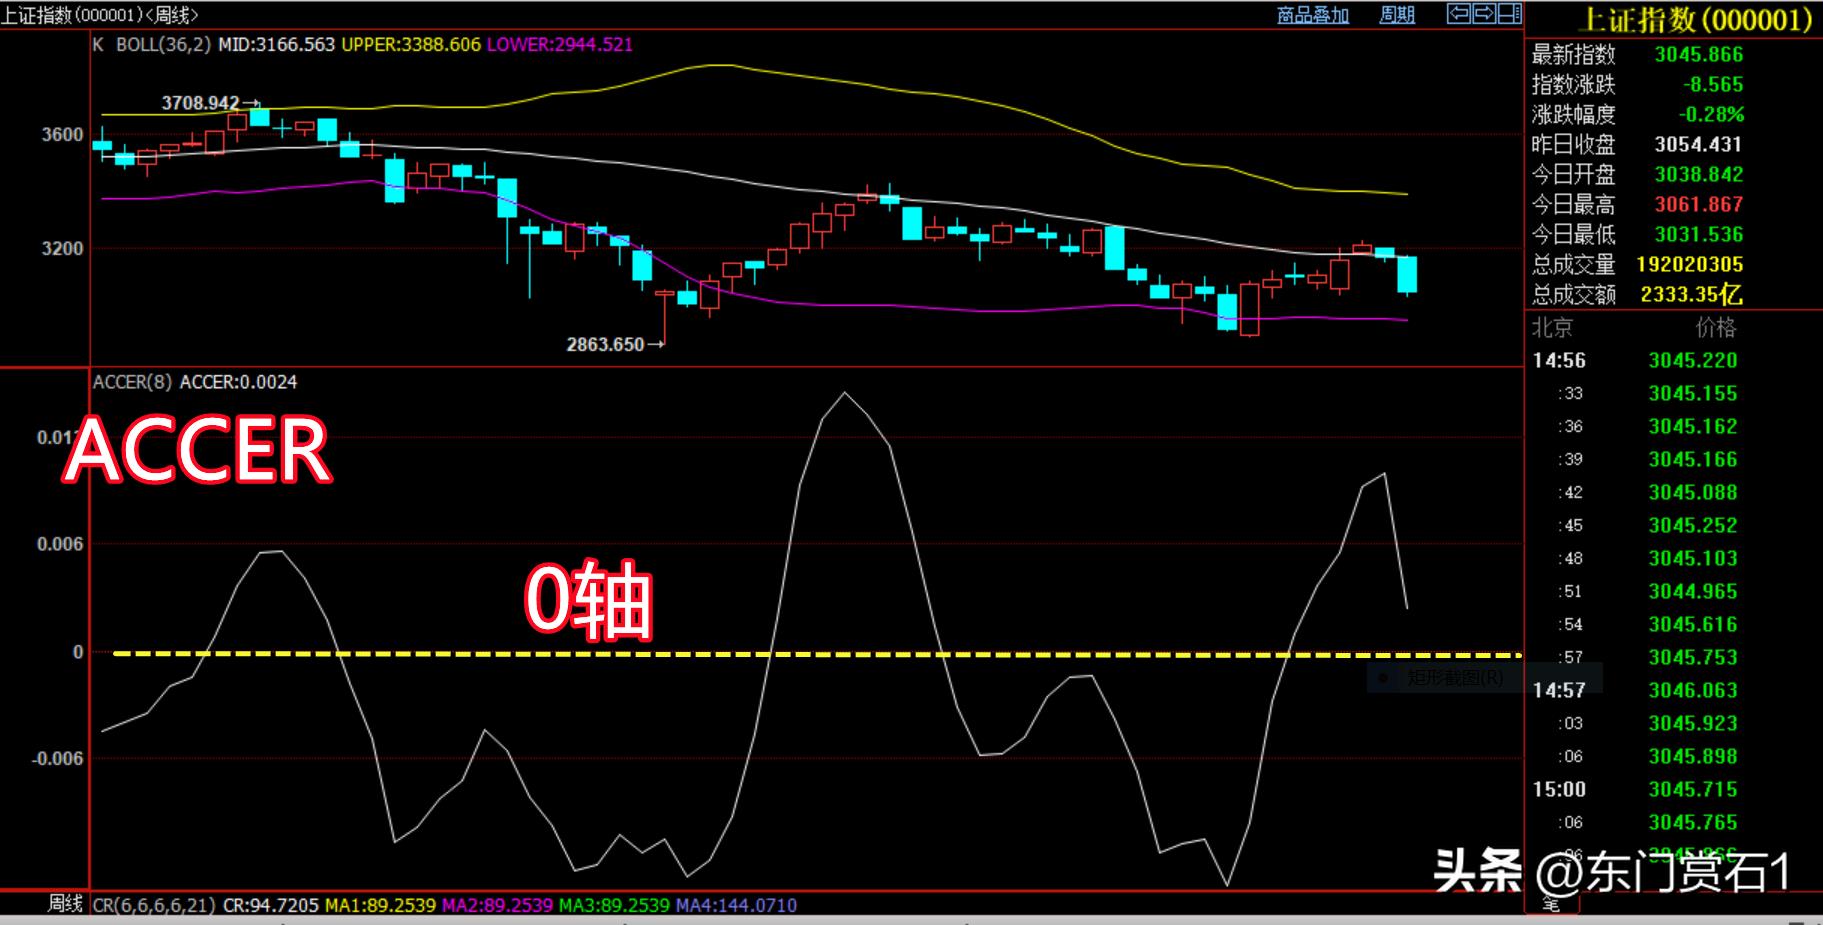
Task: Click the 总成交量 value 192020305
Action: point(1689,265)
